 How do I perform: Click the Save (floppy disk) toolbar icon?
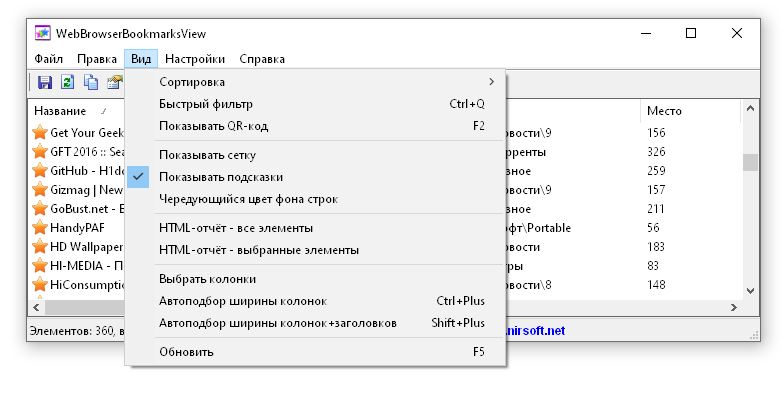coord(45,82)
